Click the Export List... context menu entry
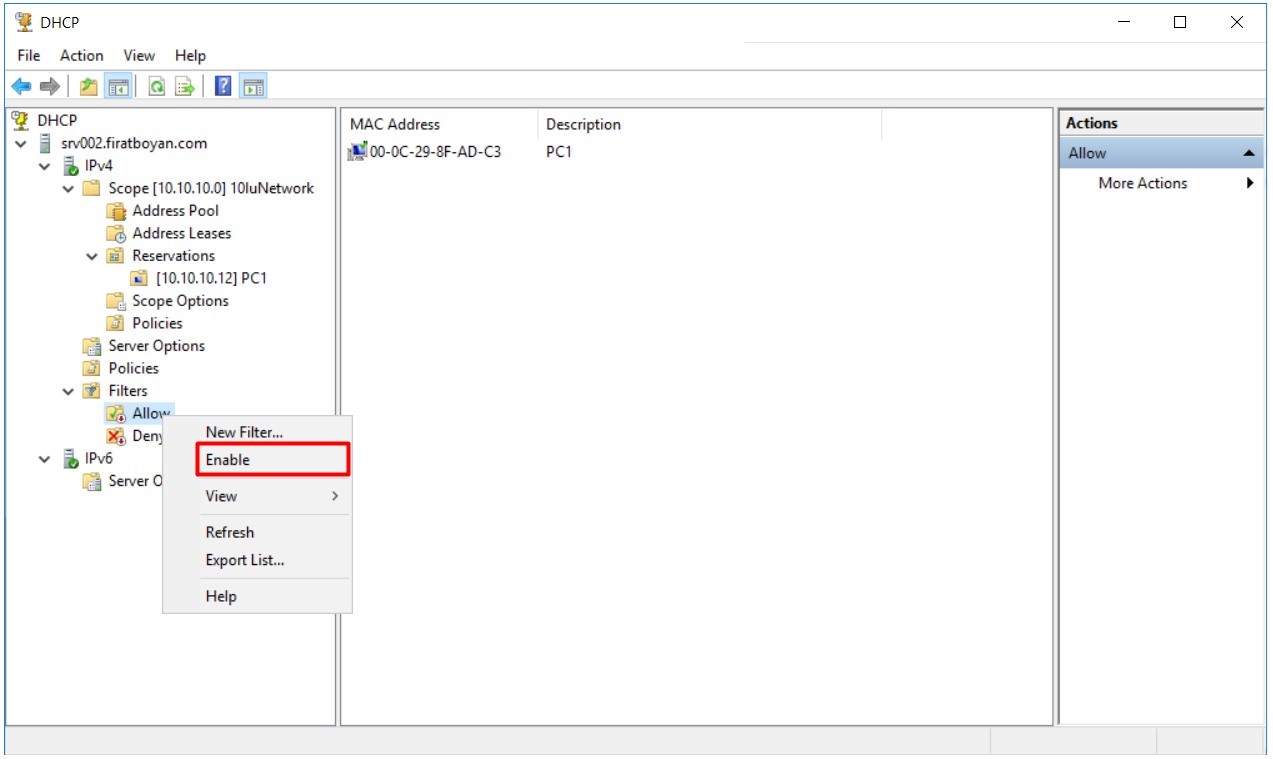Viewport: 1273px width, 759px height. point(245,560)
